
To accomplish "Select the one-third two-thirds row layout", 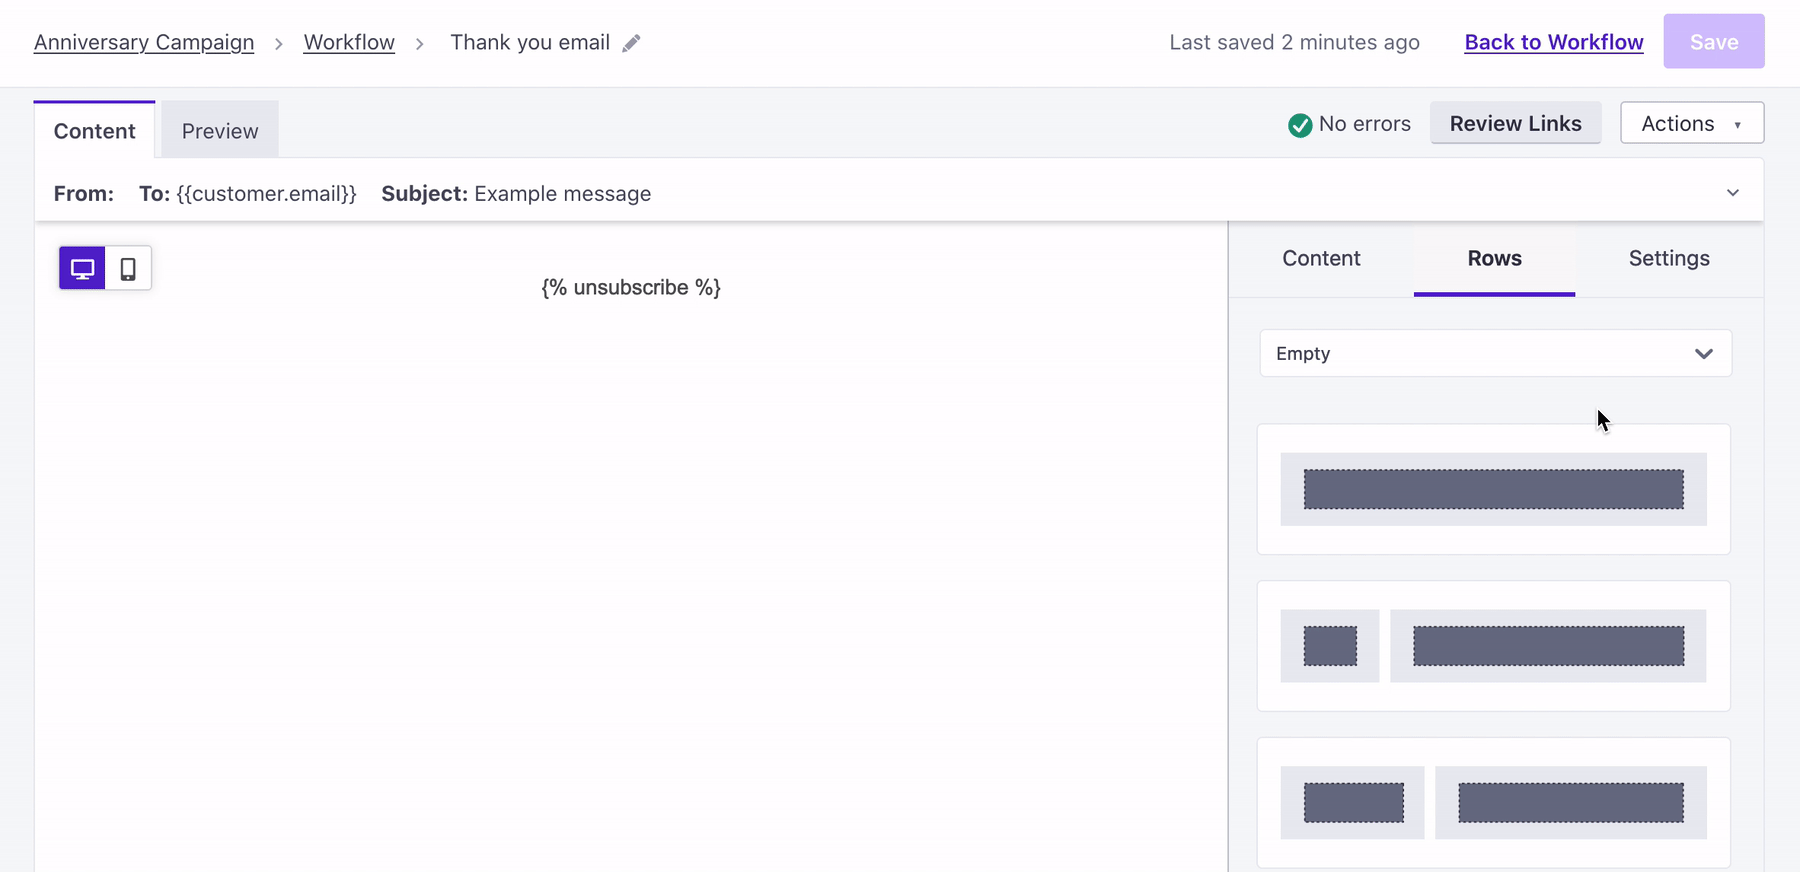I will [x=1493, y=802].
